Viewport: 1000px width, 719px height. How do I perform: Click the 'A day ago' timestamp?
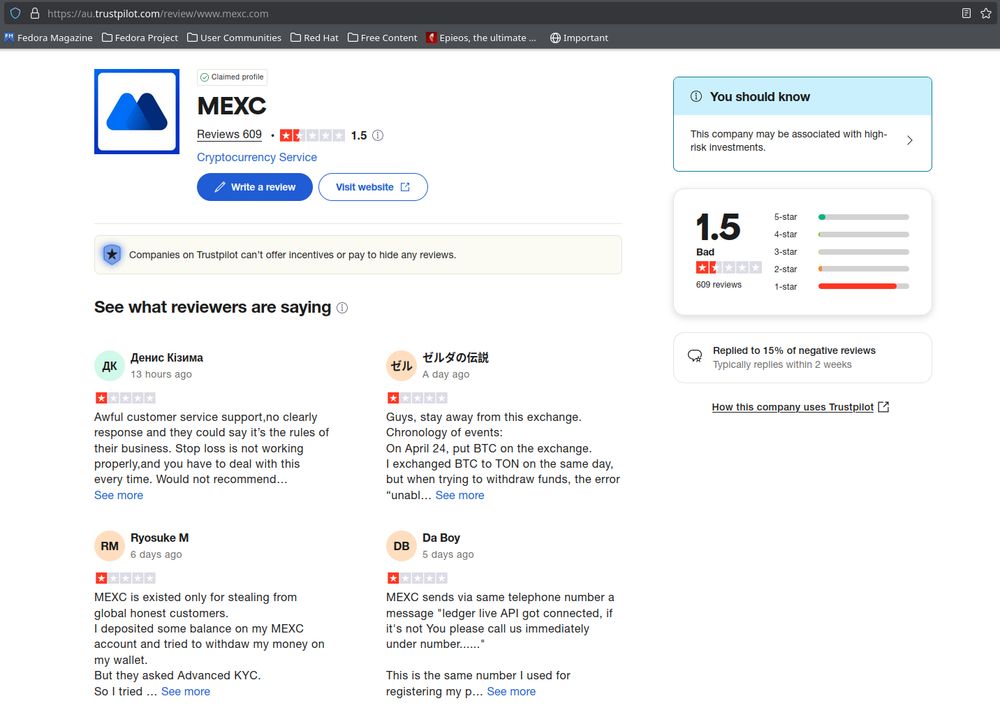[x=446, y=374]
